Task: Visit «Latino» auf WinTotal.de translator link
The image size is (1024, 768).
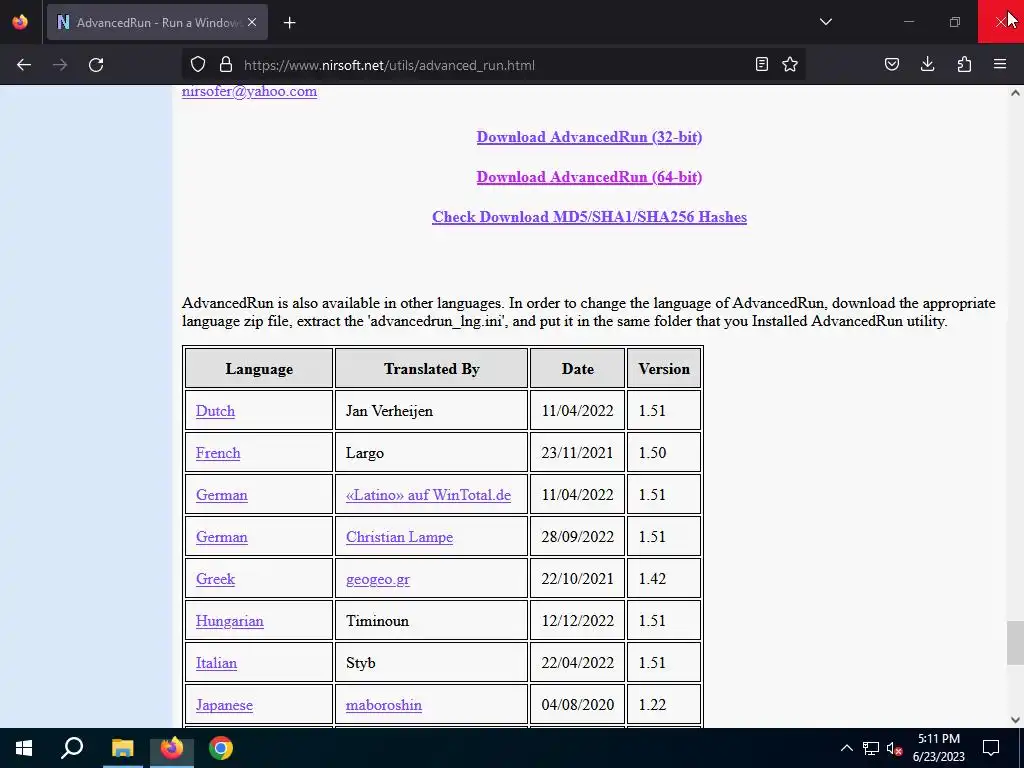Action: coord(428,495)
